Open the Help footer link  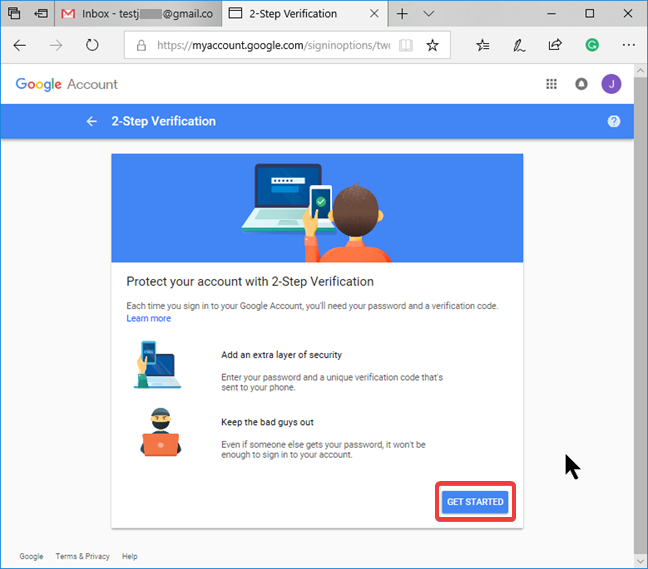click(x=129, y=556)
